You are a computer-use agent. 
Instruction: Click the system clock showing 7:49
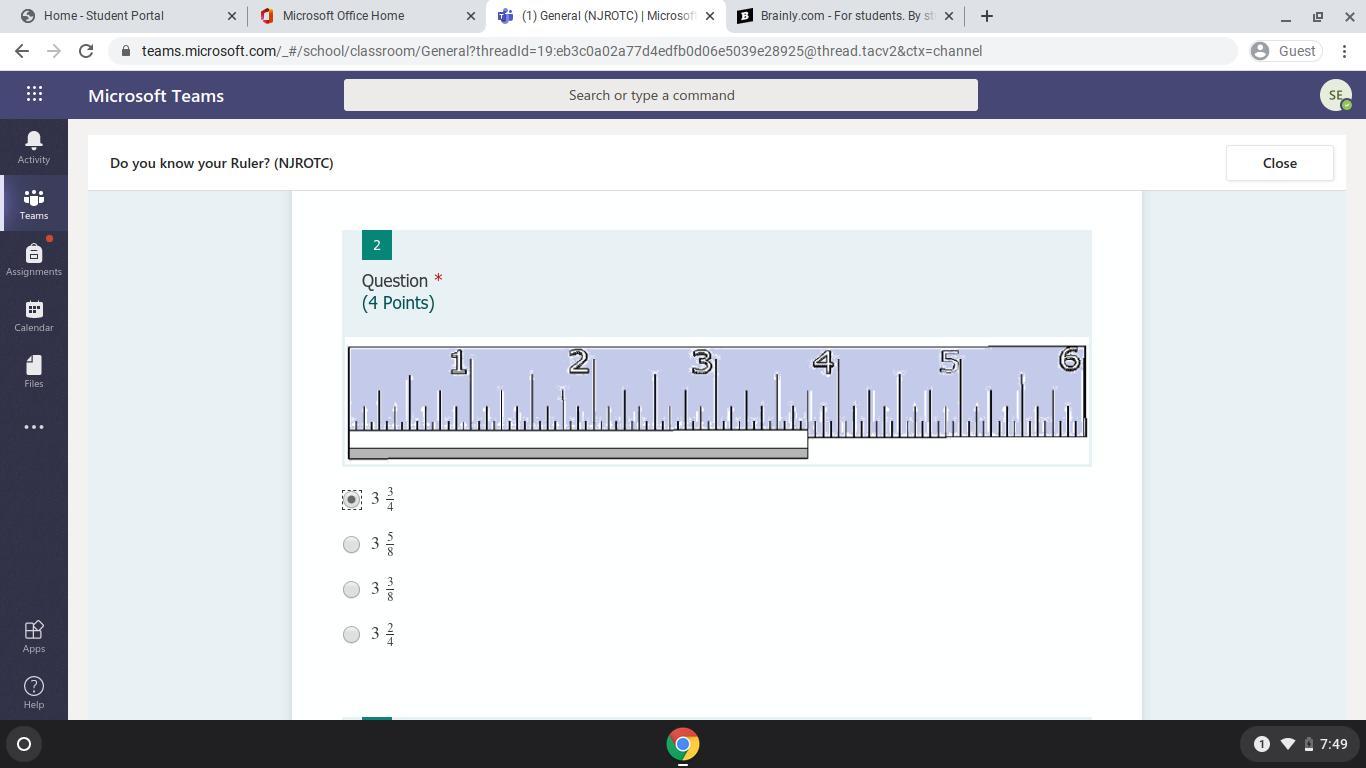tap(1334, 744)
